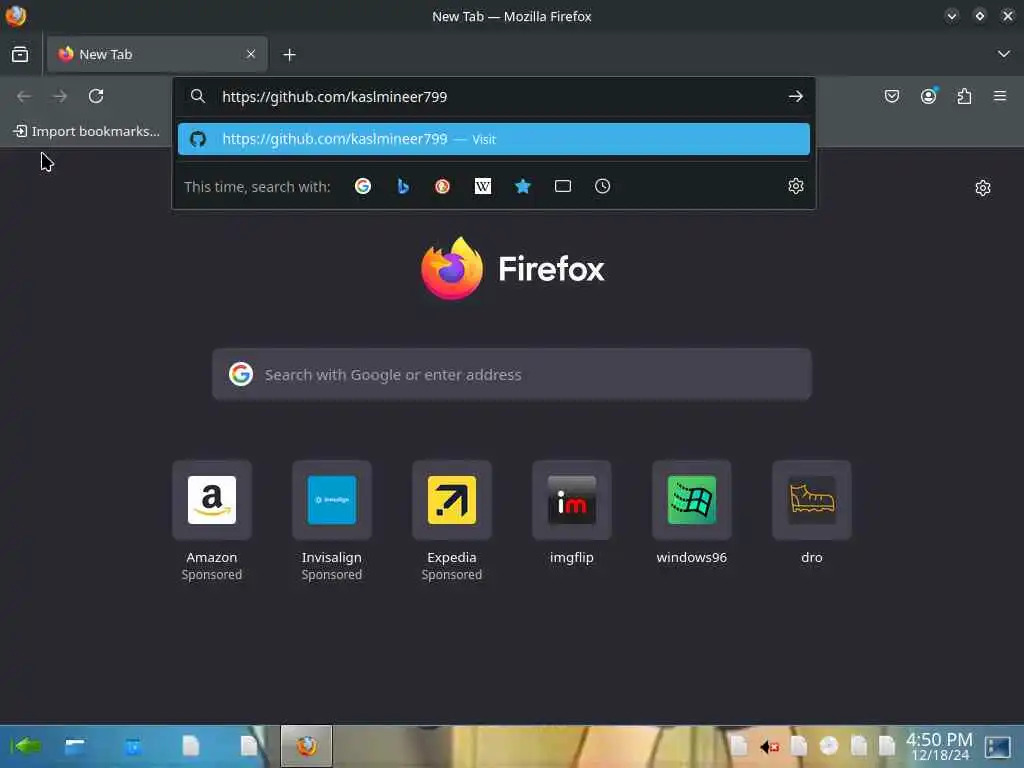Open new tab page personalize gear
1024x768 pixels.
click(982, 188)
